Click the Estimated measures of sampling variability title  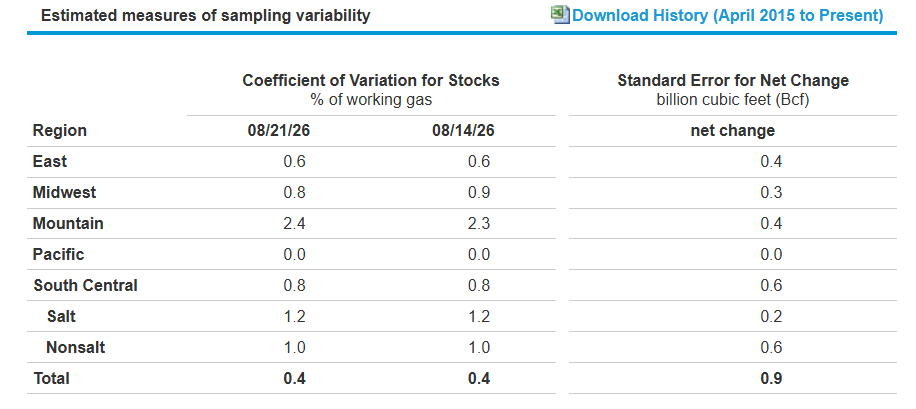(x=206, y=15)
